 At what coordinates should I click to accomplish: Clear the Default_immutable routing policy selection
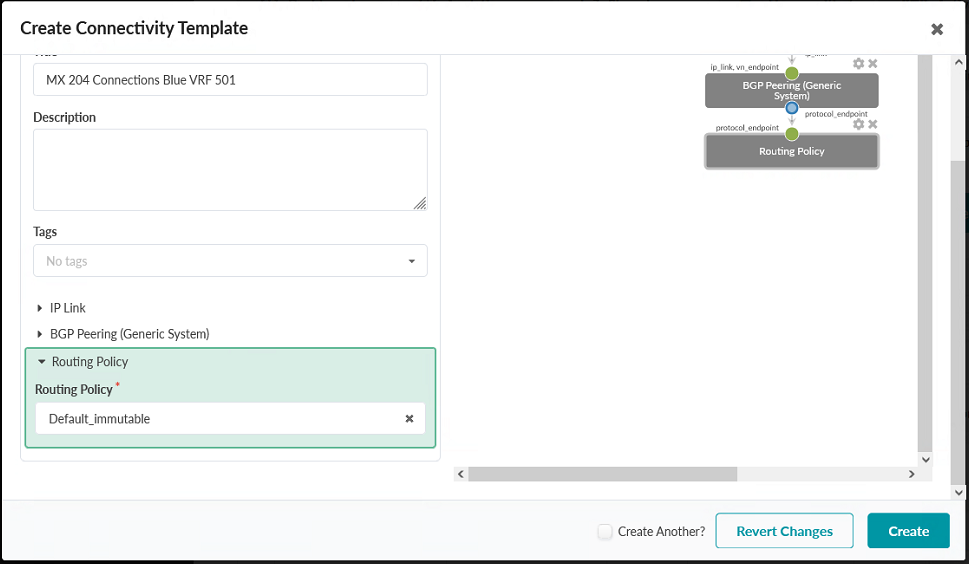point(409,419)
